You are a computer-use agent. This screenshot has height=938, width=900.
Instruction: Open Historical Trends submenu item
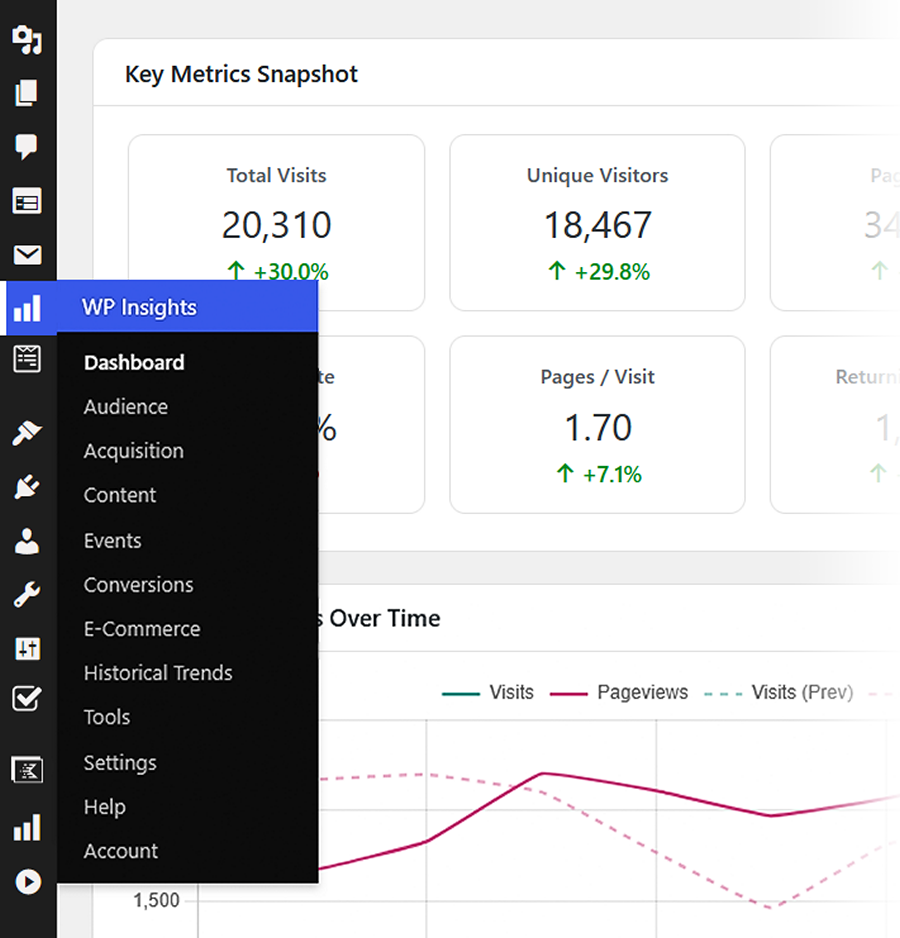tap(158, 674)
